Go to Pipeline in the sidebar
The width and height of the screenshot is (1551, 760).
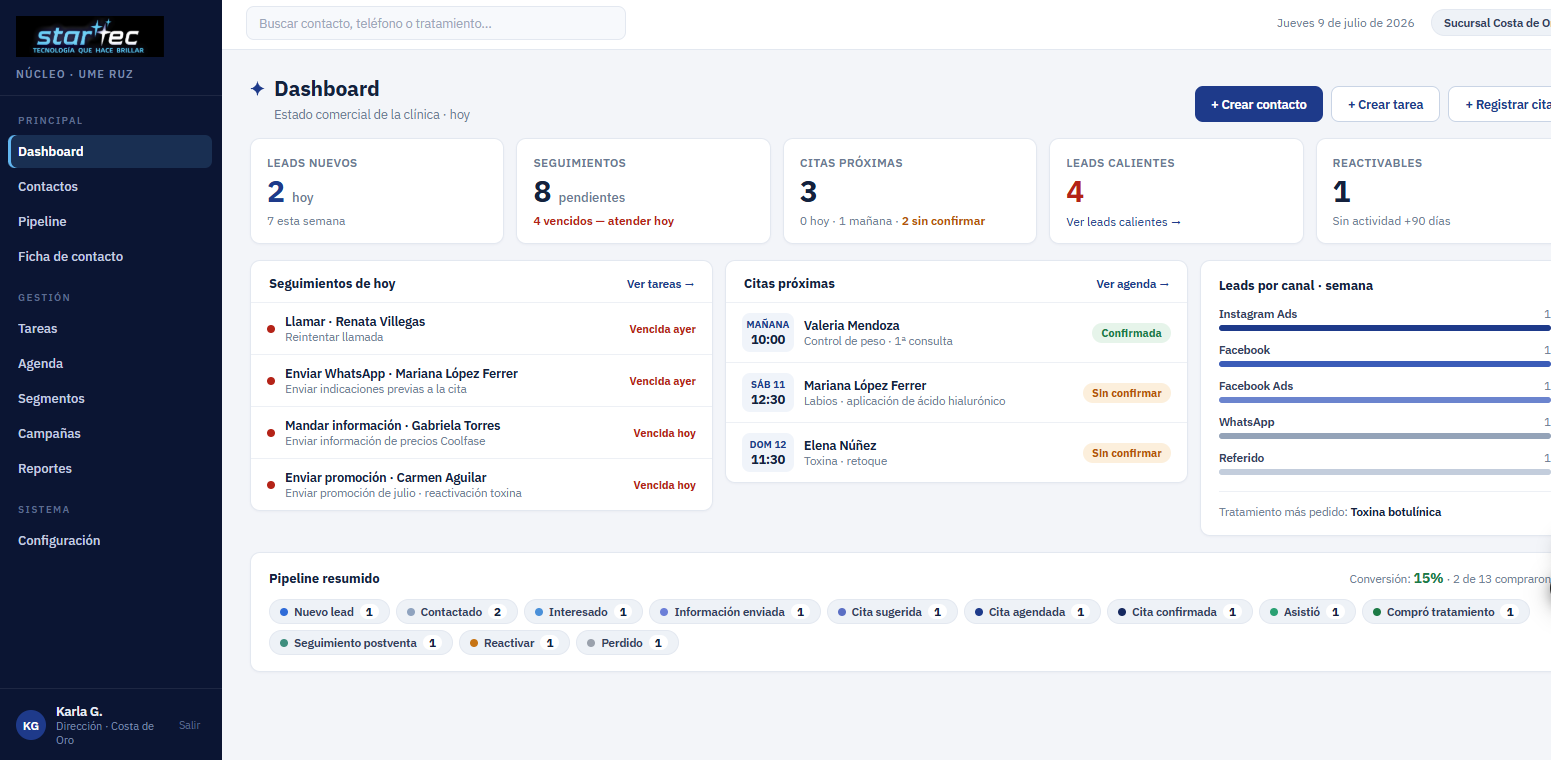(110, 222)
